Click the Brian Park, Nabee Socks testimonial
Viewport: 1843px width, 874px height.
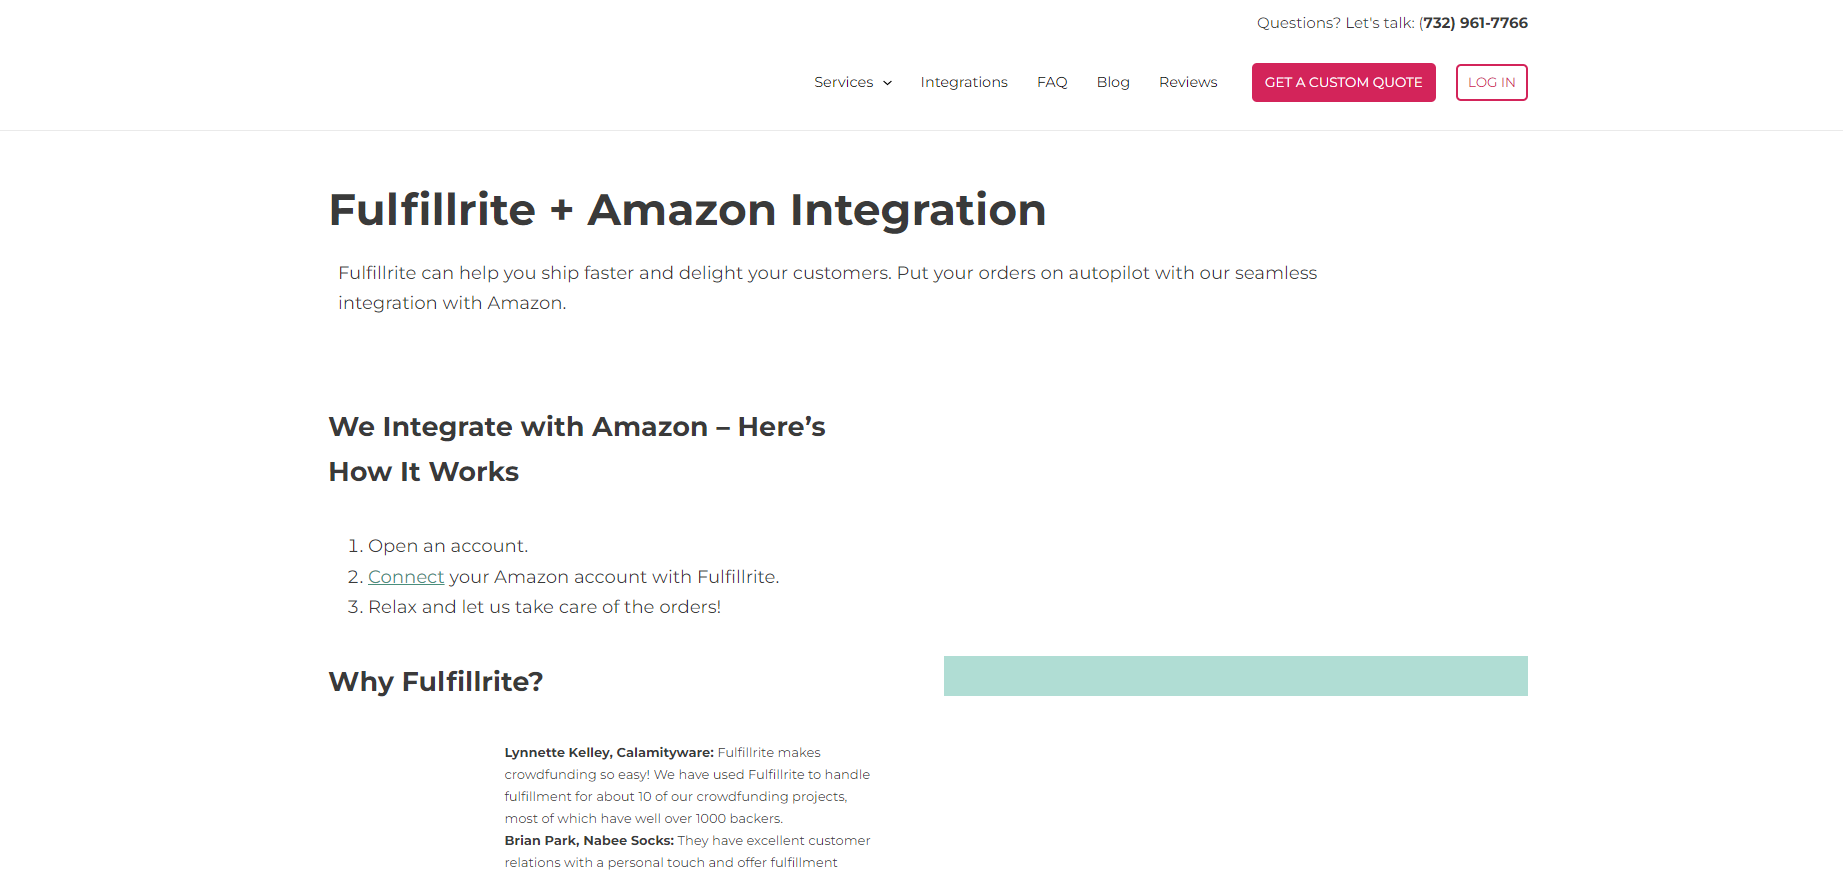click(x=687, y=851)
